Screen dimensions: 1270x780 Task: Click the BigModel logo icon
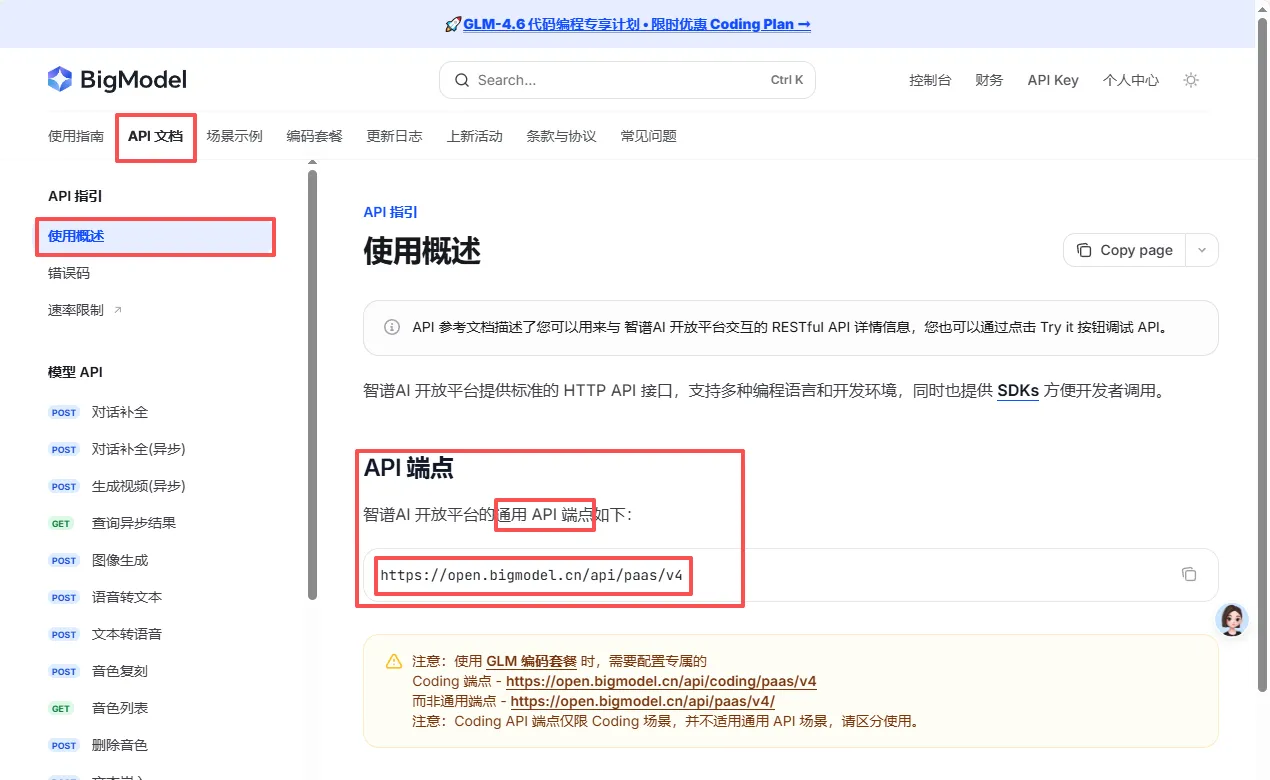coord(62,79)
